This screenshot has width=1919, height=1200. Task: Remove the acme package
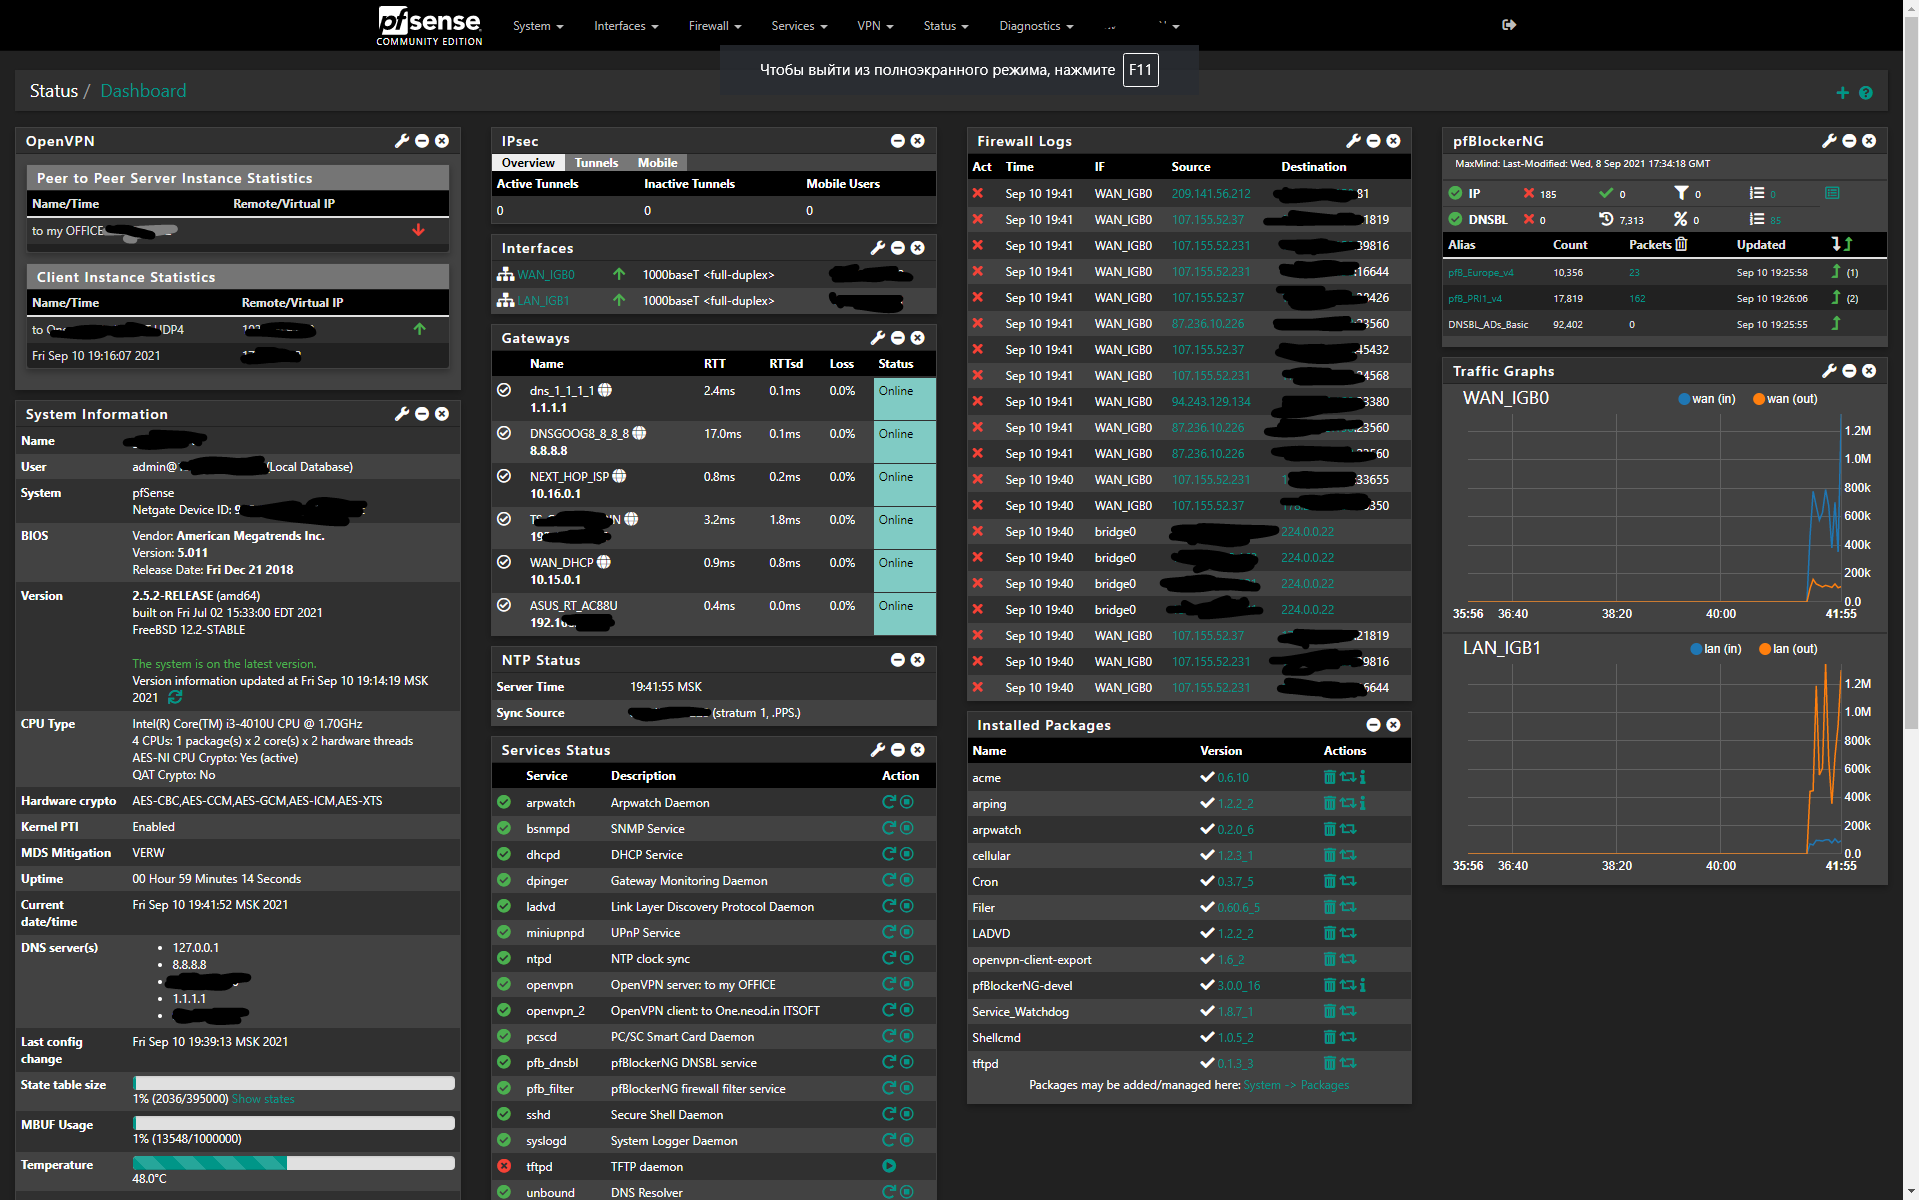click(x=1329, y=777)
